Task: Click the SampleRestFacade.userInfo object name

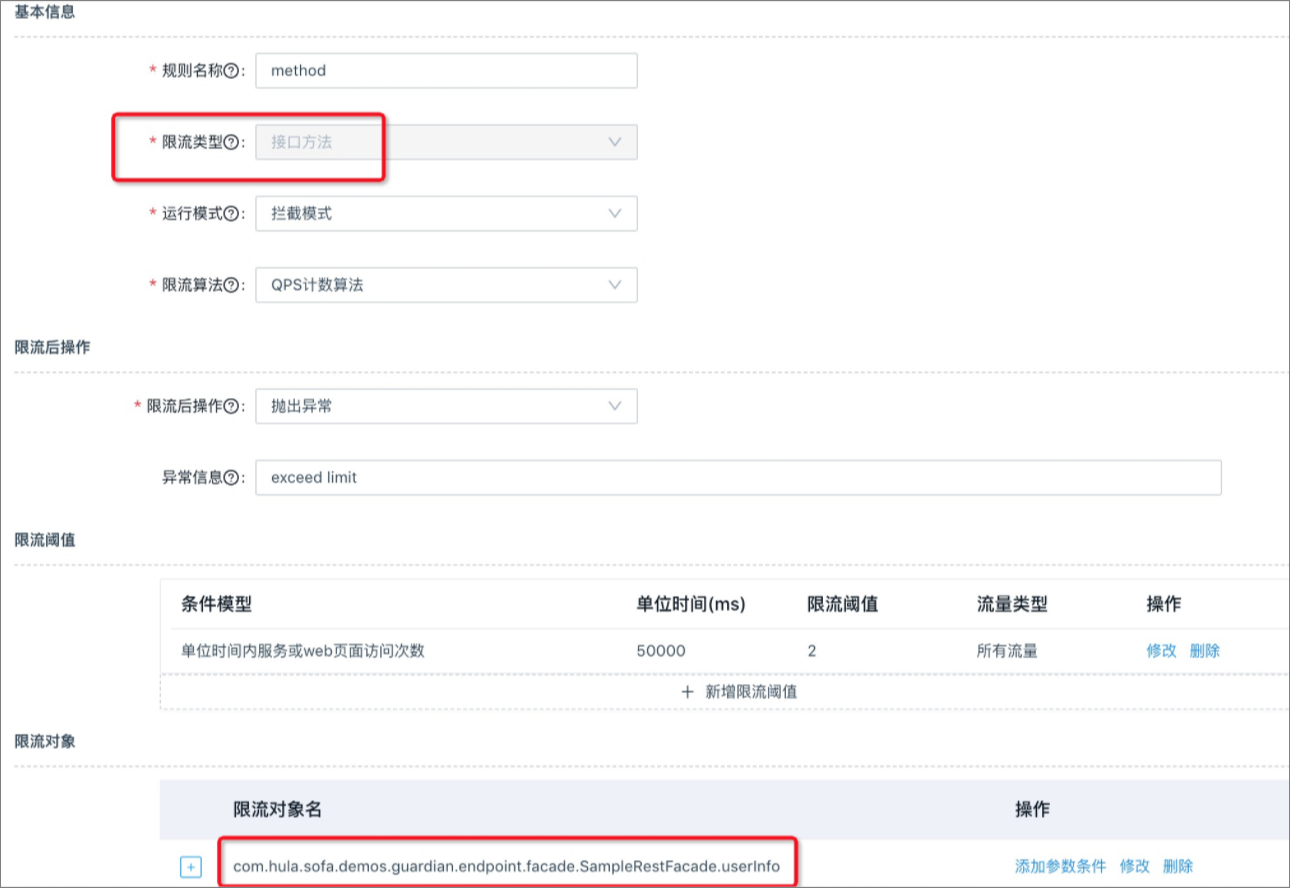Action: click(x=506, y=866)
